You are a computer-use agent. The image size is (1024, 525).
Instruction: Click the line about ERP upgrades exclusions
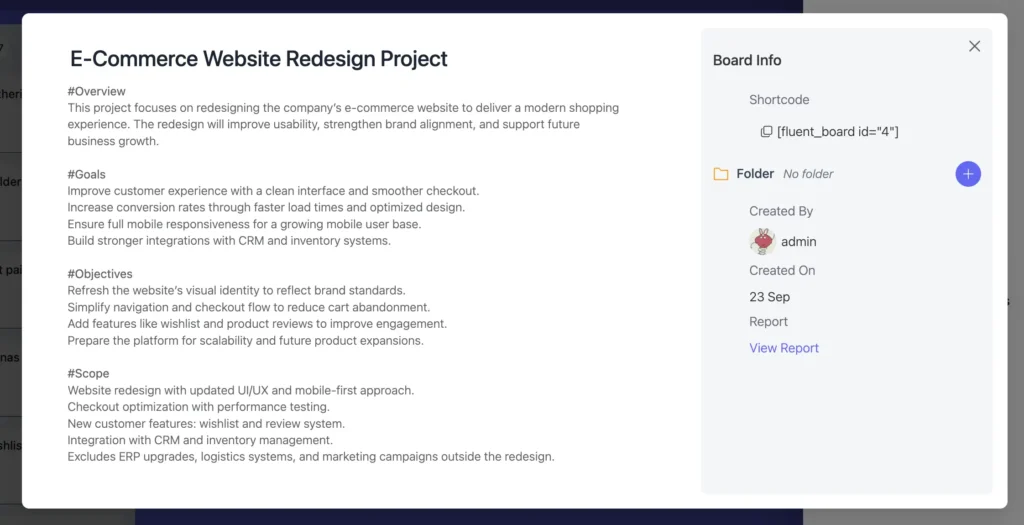(x=310, y=457)
